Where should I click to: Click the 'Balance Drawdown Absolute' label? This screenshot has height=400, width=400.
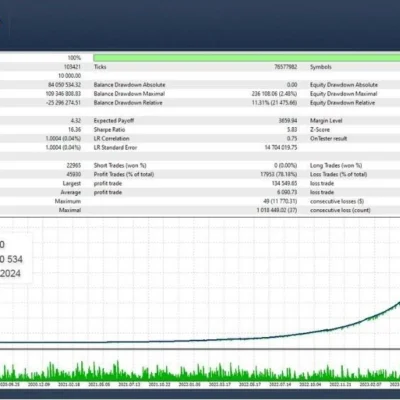pyautogui.click(x=129, y=85)
